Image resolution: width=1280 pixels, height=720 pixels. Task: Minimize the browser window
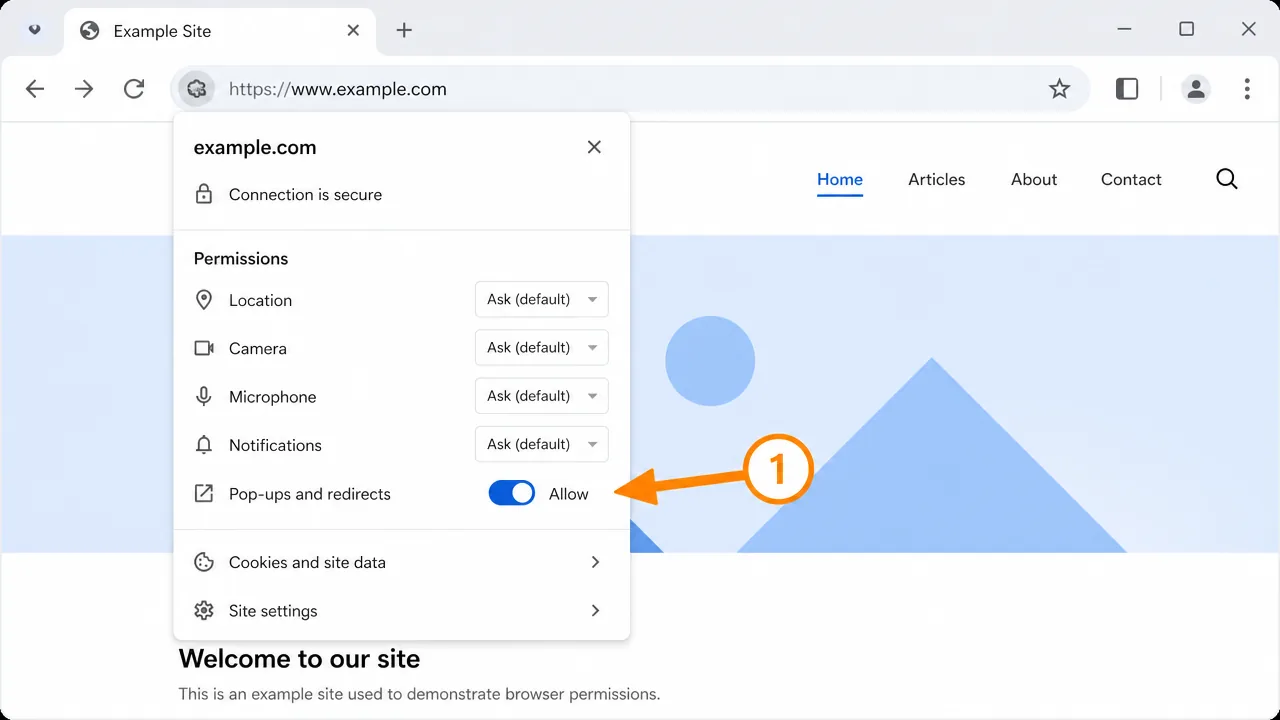pyautogui.click(x=1125, y=30)
